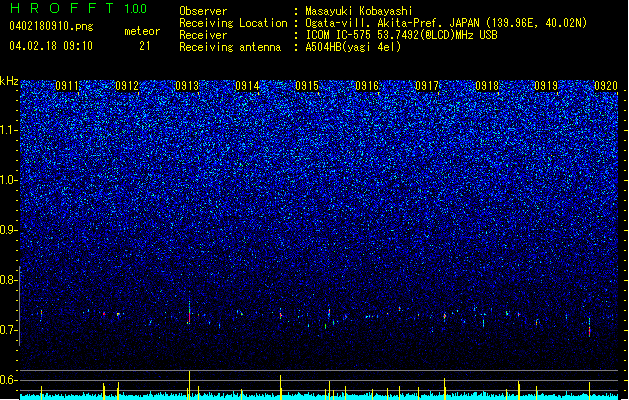The width and height of the screenshot is (629, 400).
Task: Click the observer name Masayuki Kobayashi
Action: [359, 11]
